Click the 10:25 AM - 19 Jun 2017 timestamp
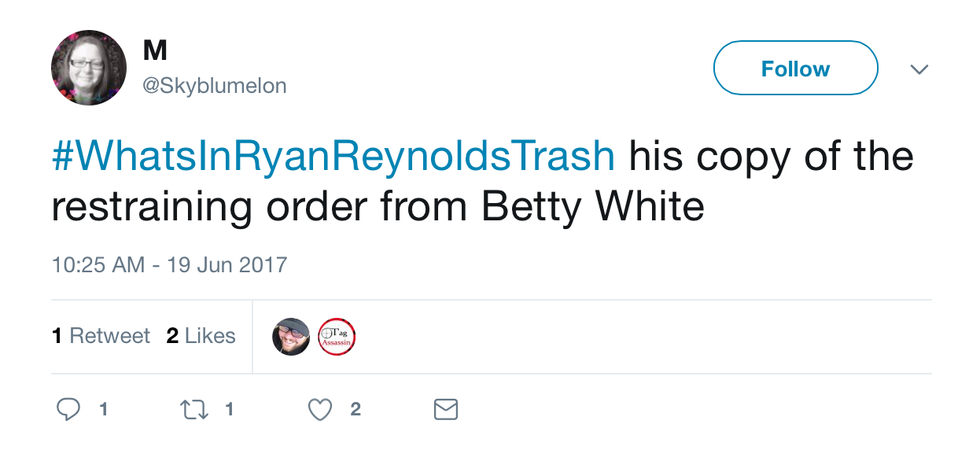 click(x=169, y=265)
